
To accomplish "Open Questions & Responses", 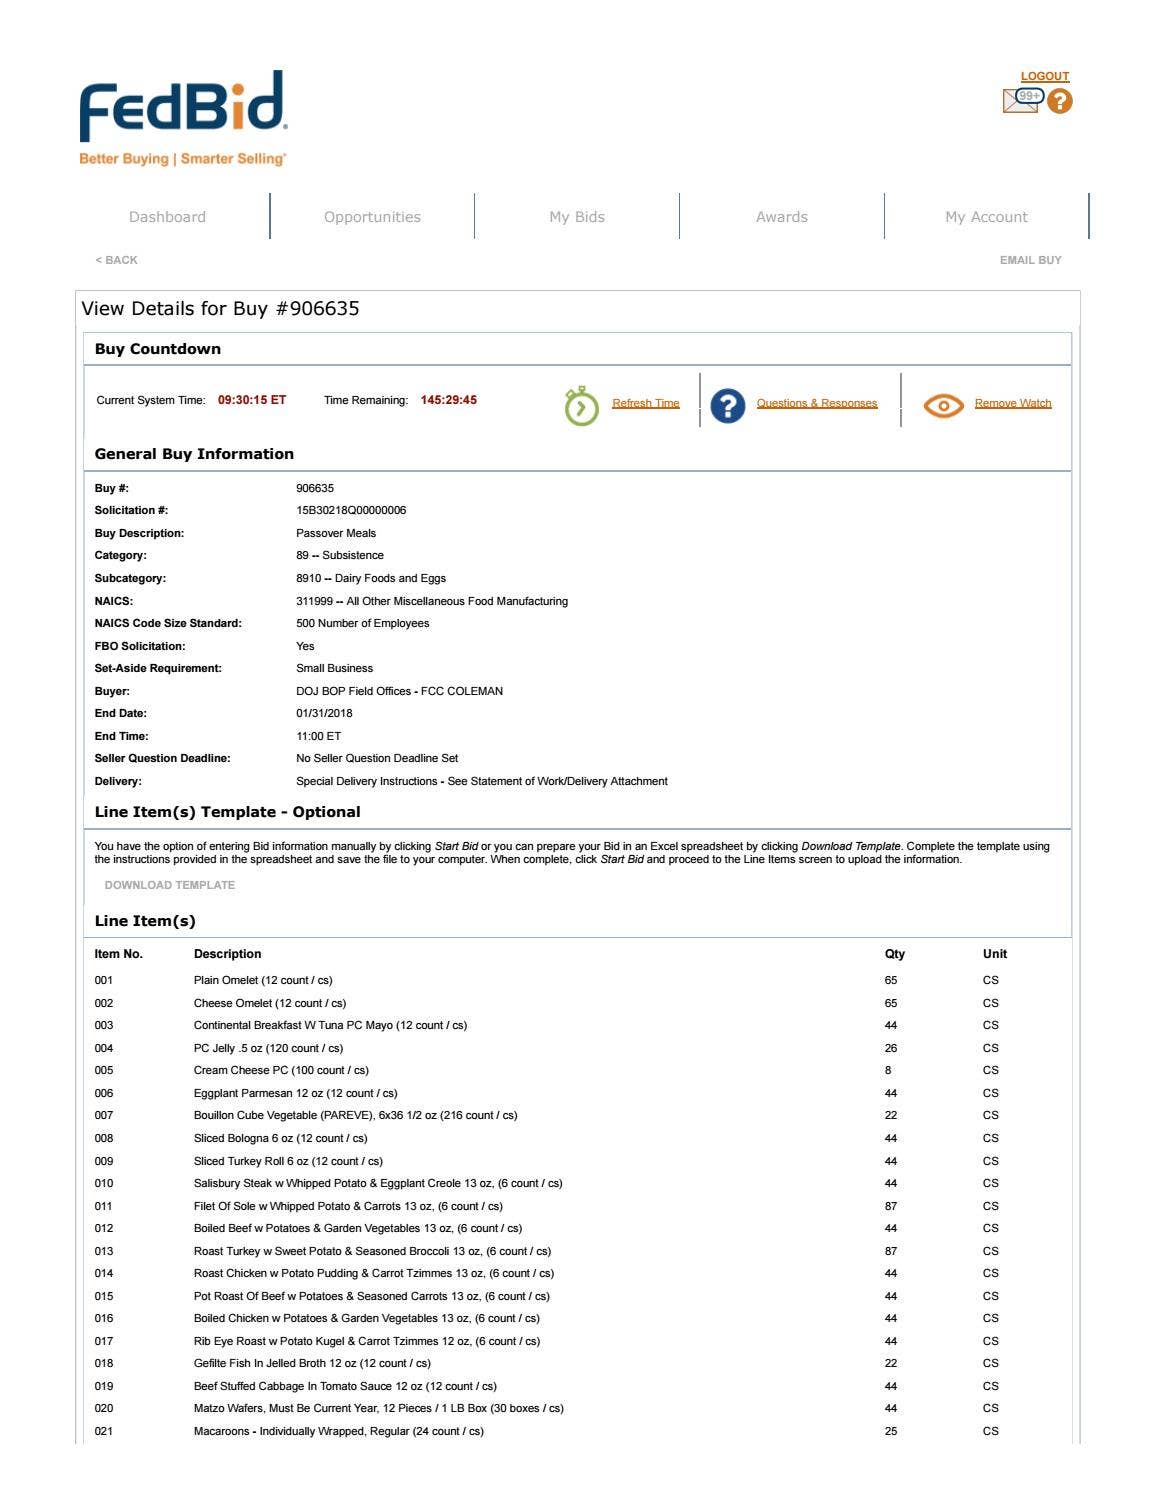I will click(x=818, y=402).
